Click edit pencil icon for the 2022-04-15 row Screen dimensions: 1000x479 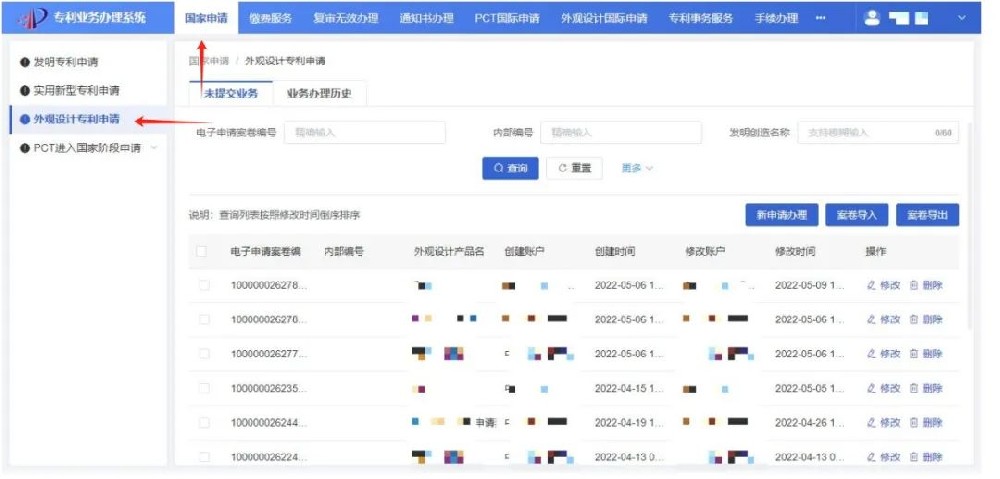tap(871, 389)
